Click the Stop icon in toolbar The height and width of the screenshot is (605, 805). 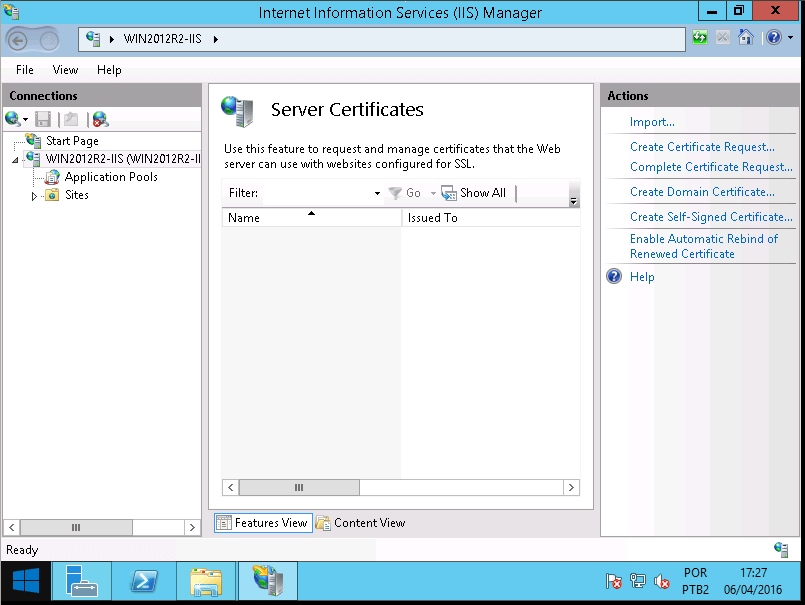click(722, 37)
